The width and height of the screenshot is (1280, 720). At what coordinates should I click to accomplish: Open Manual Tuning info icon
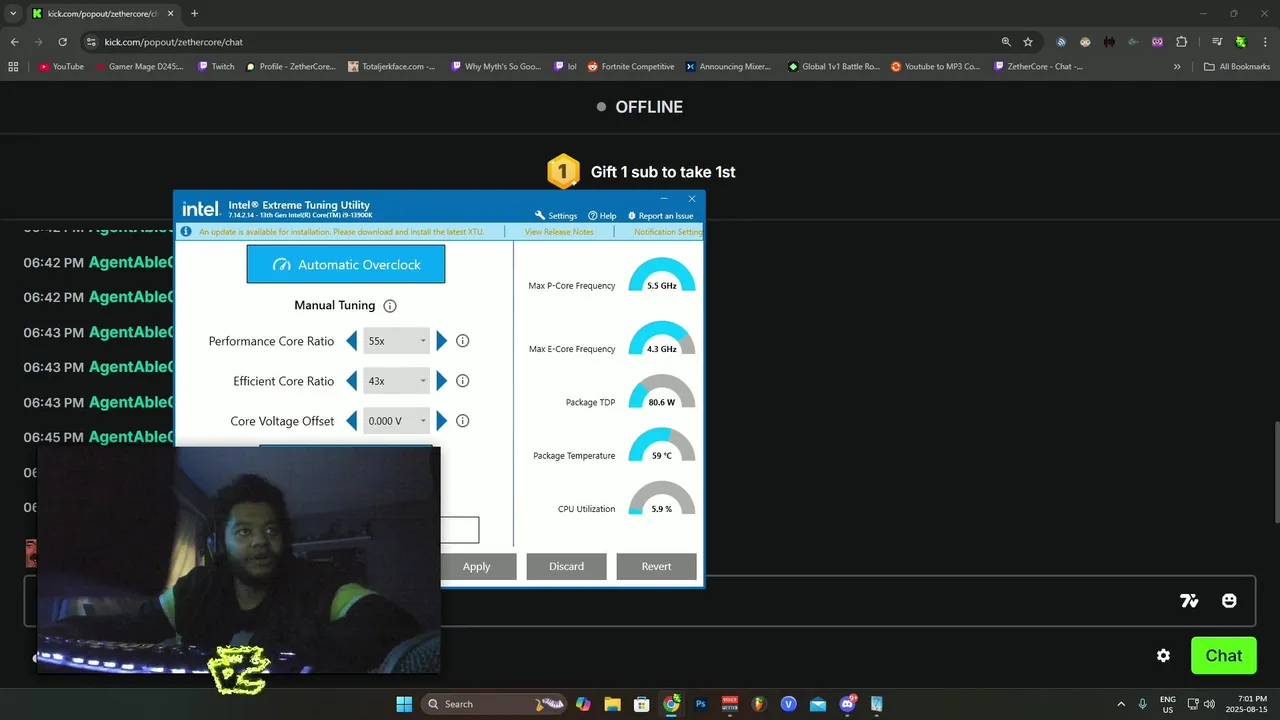[390, 306]
